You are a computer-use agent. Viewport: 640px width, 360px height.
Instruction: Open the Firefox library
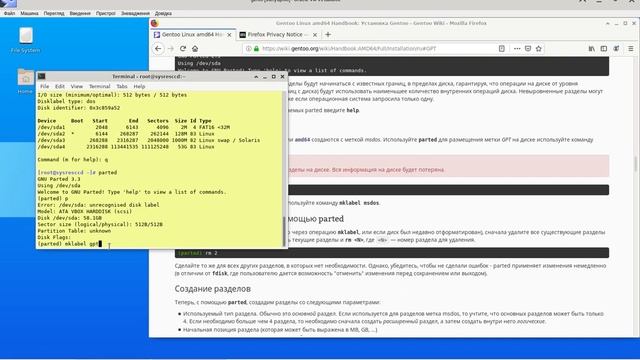591,49
